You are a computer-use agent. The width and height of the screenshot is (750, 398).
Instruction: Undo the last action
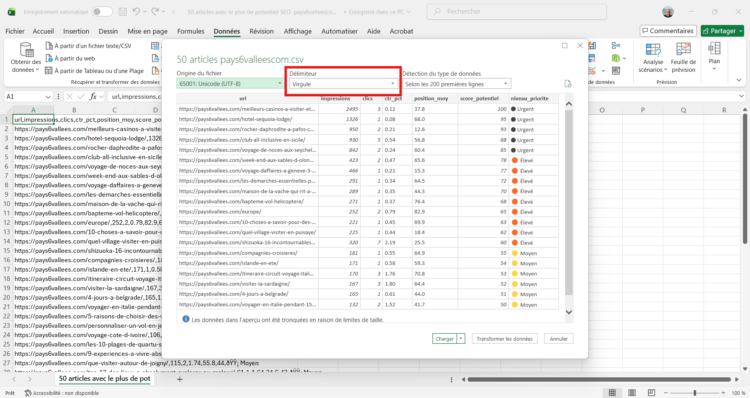(x=136, y=11)
